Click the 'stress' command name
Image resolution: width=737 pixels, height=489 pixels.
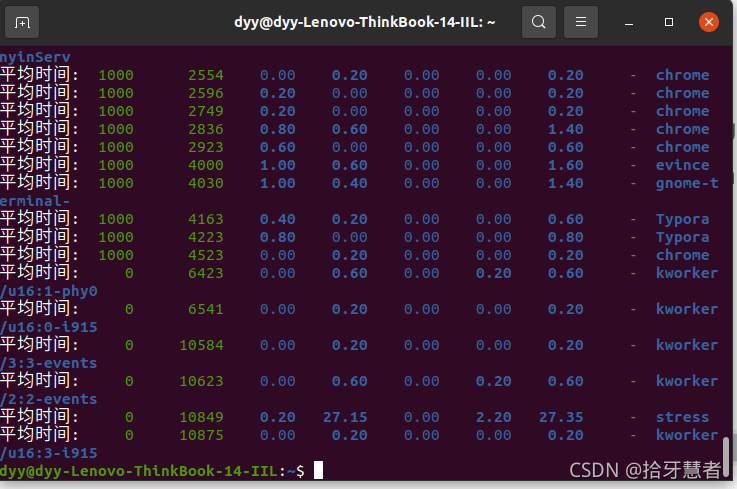[682, 417]
